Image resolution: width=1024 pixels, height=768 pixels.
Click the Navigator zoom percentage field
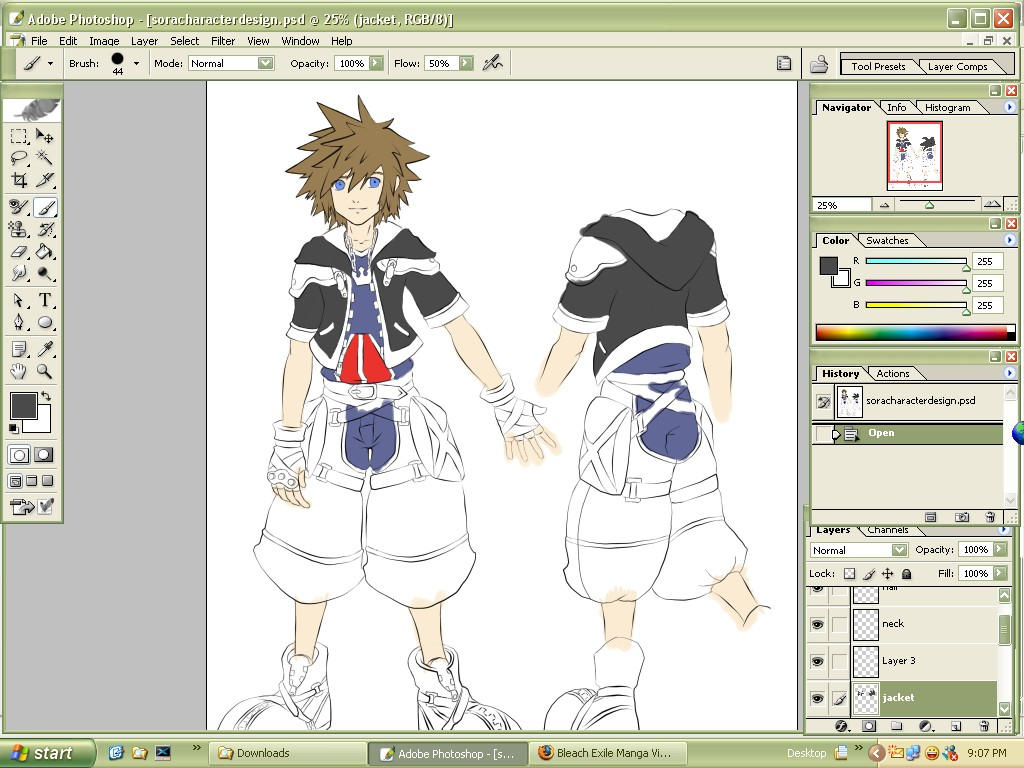click(x=841, y=205)
